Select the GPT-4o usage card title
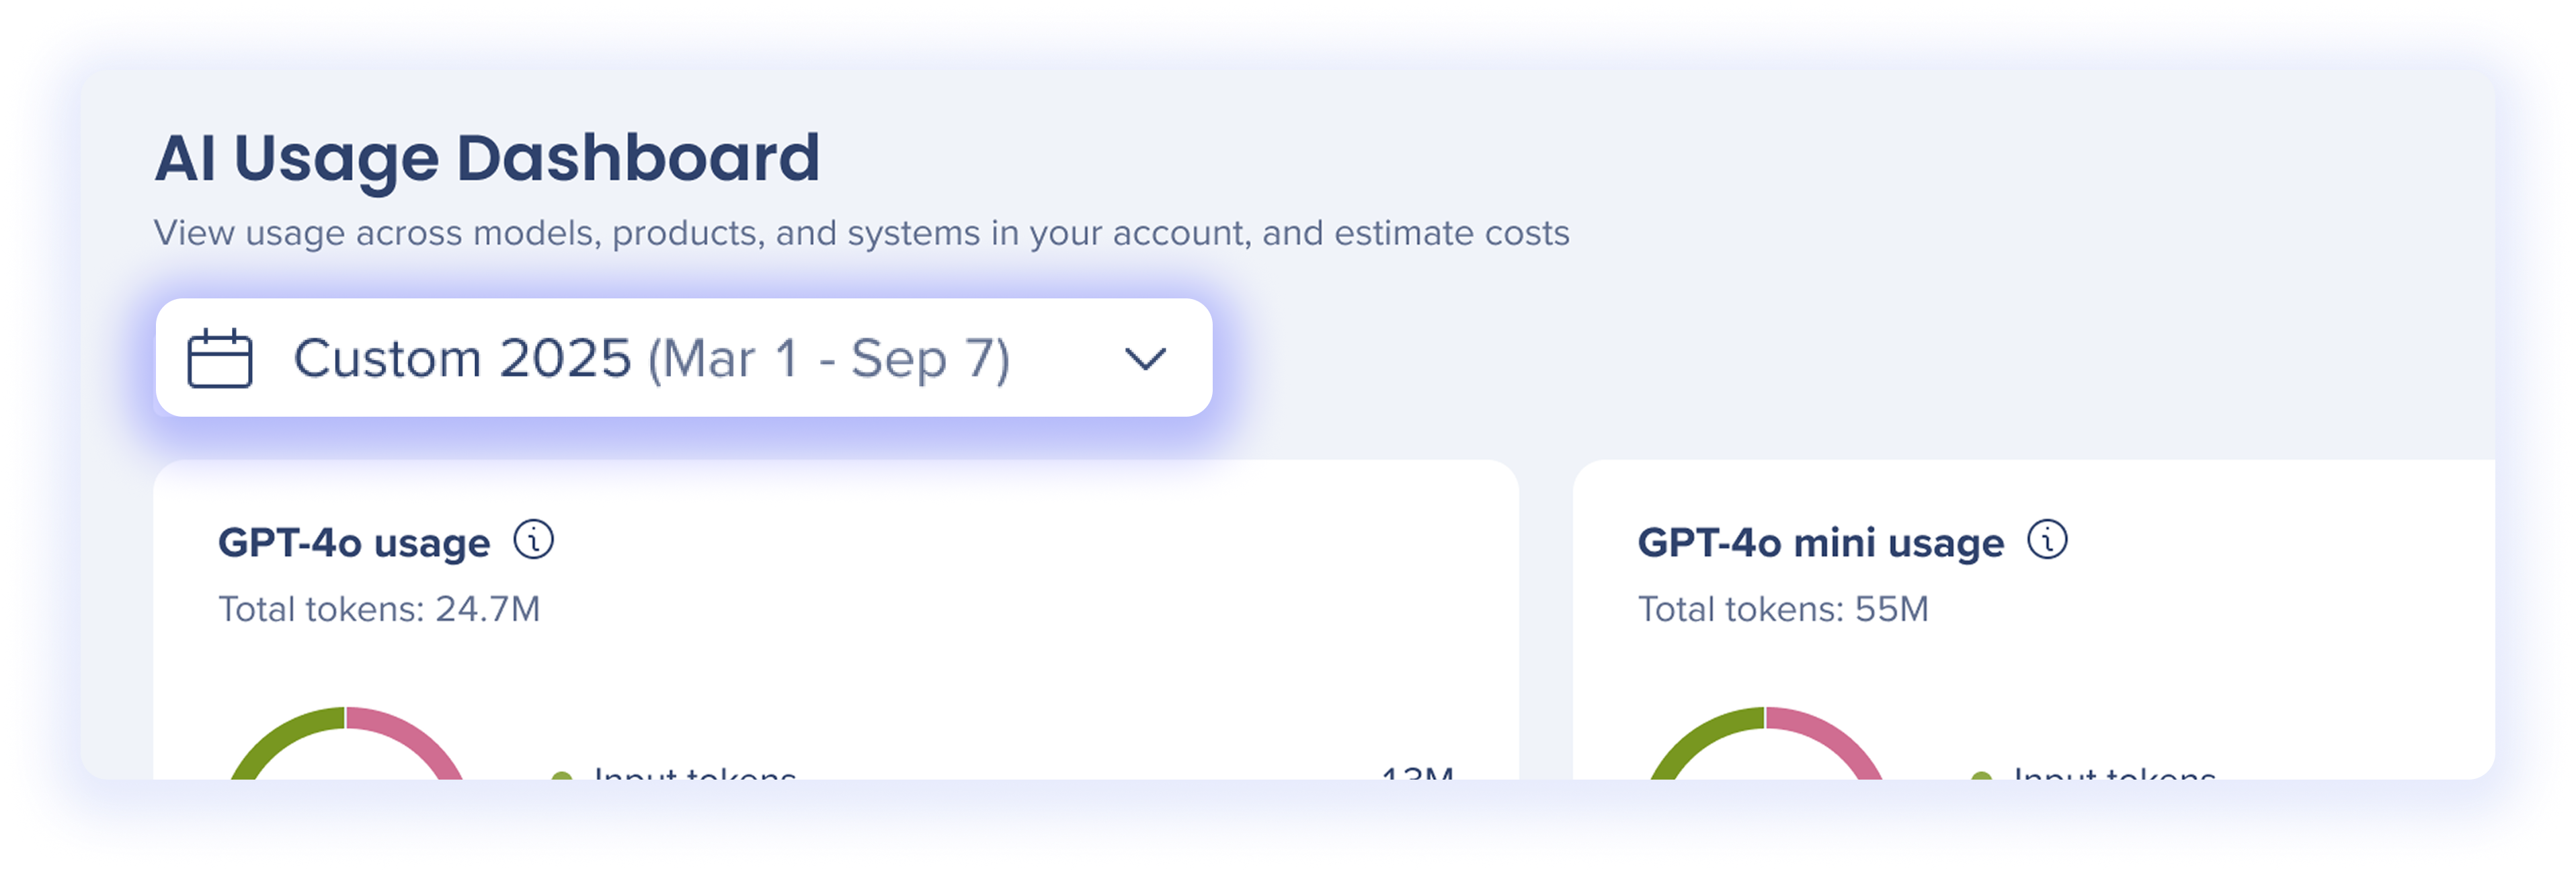Image resolution: width=2576 pixels, height=871 pixels. click(x=354, y=543)
